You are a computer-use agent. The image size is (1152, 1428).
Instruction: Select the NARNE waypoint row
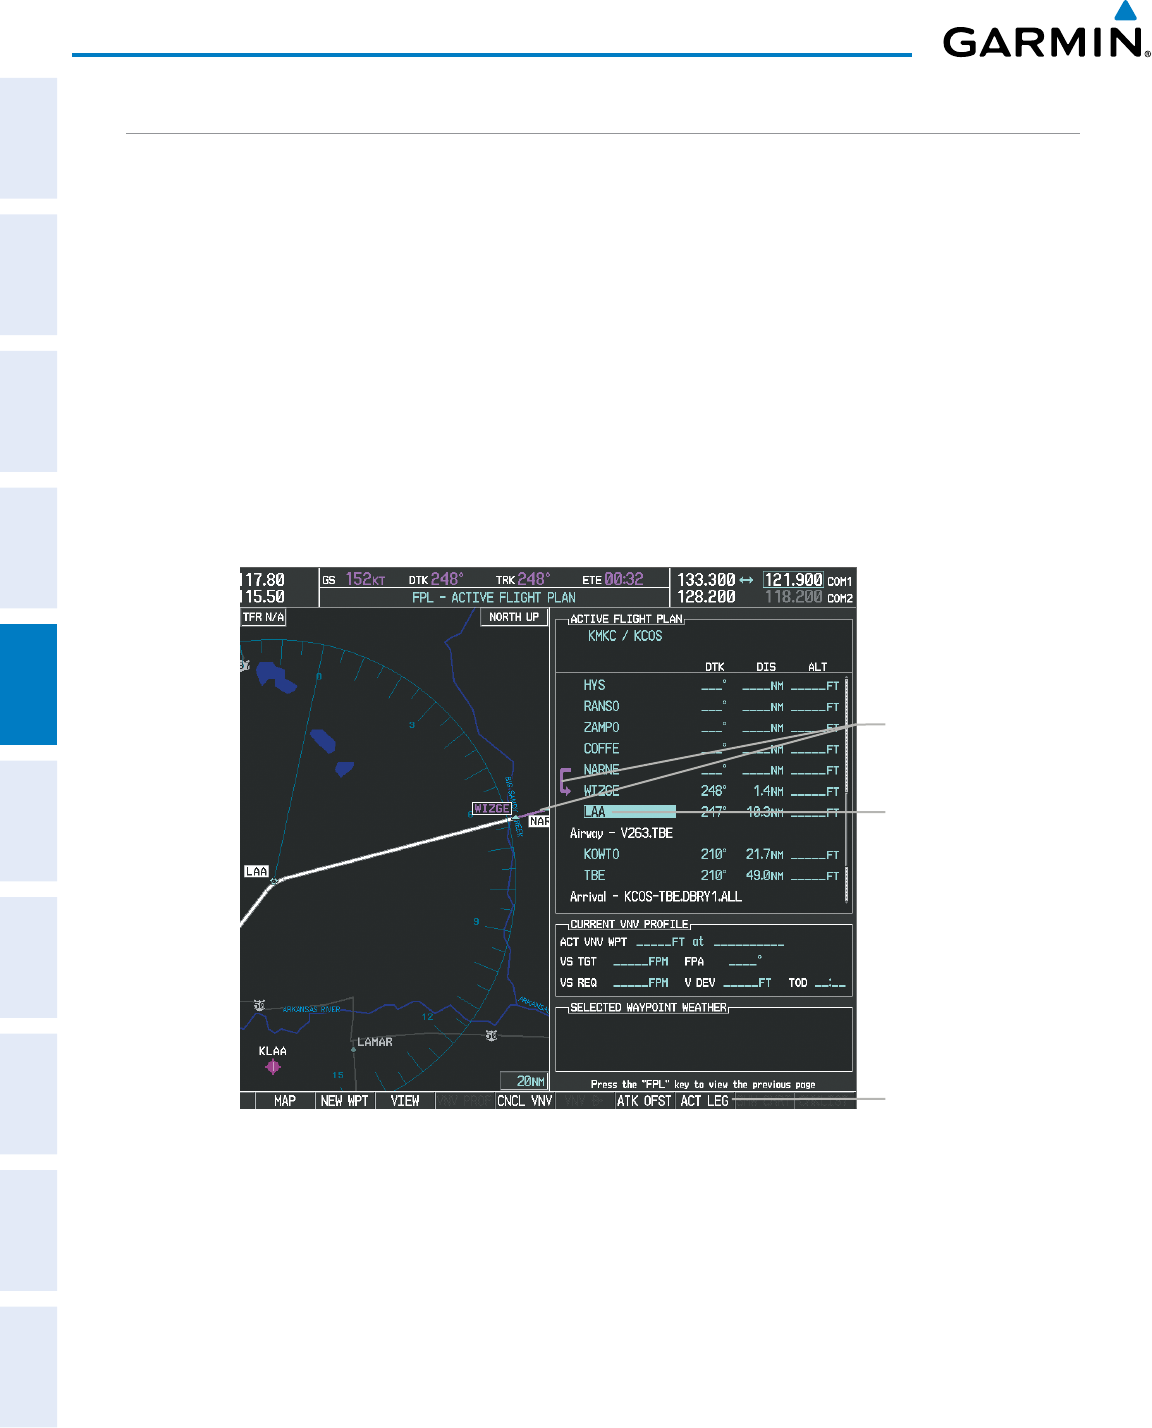[x=711, y=770]
